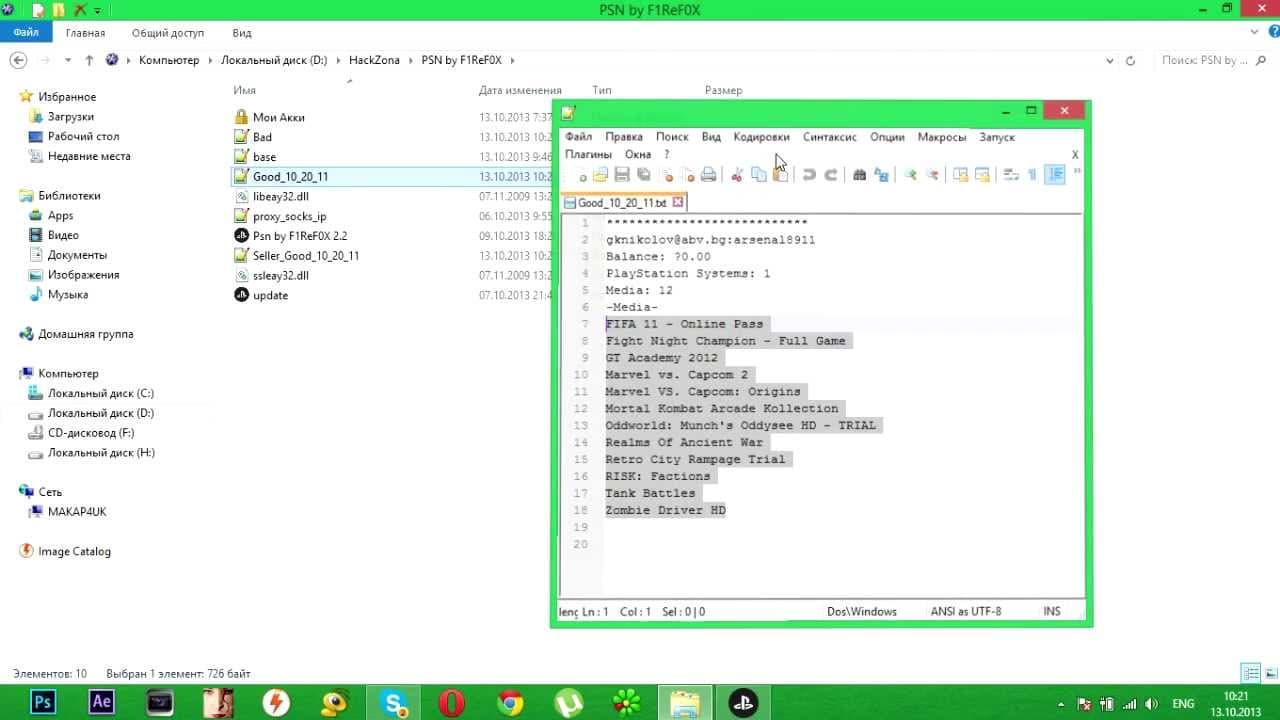Open the Правка menu in the editor
1280x720 pixels.
(x=624, y=137)
